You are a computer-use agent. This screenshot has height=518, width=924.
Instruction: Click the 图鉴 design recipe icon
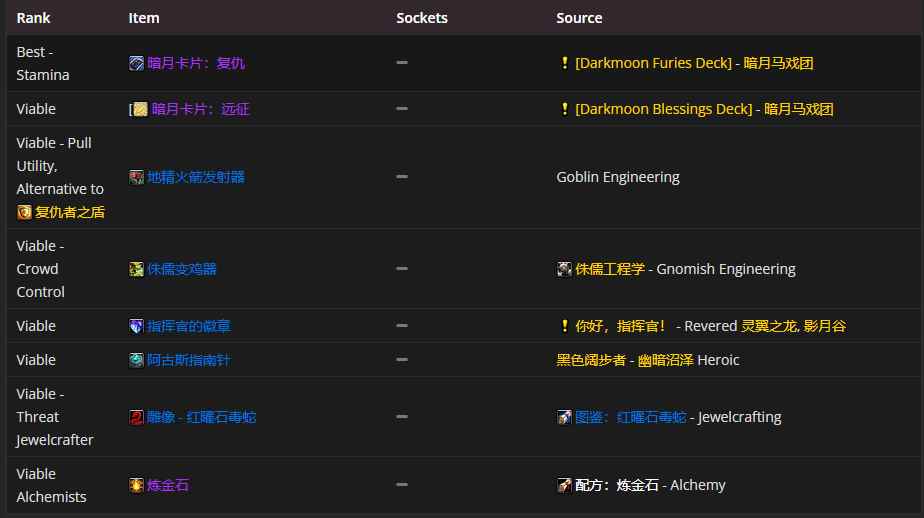point(564,417)
